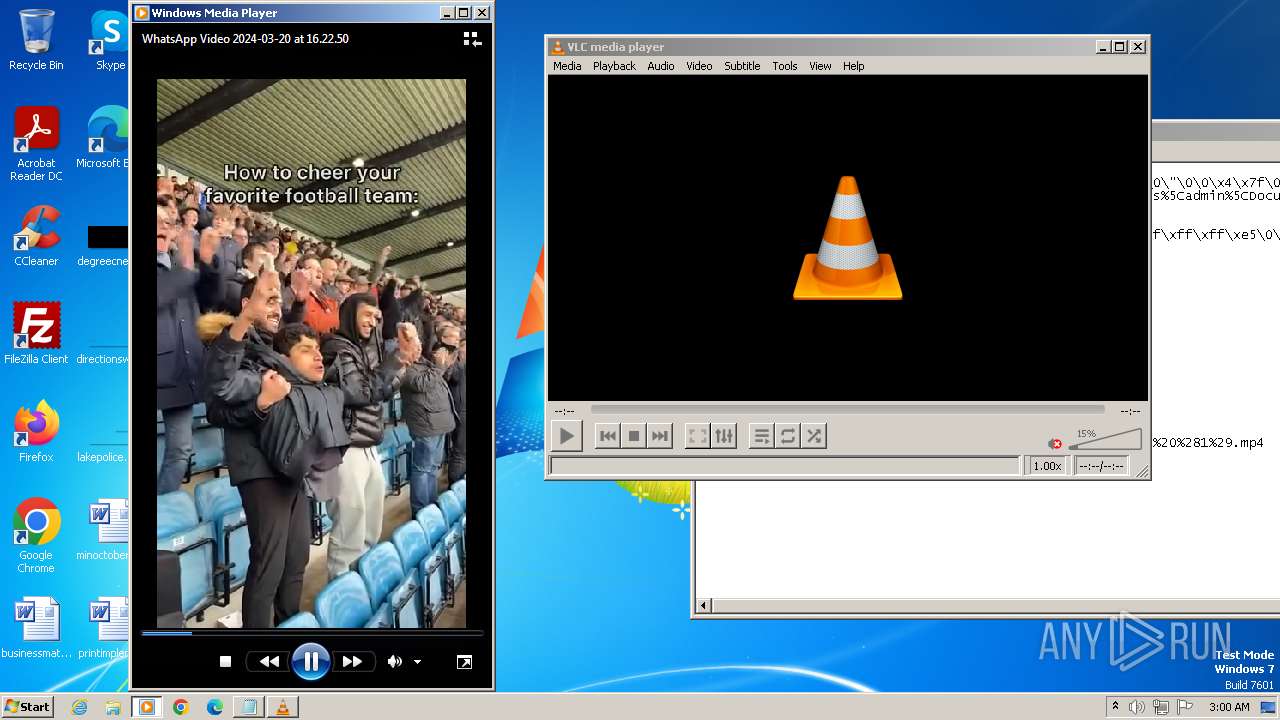Open Internet Explorer from the taskbar

(x=80, y=707)
